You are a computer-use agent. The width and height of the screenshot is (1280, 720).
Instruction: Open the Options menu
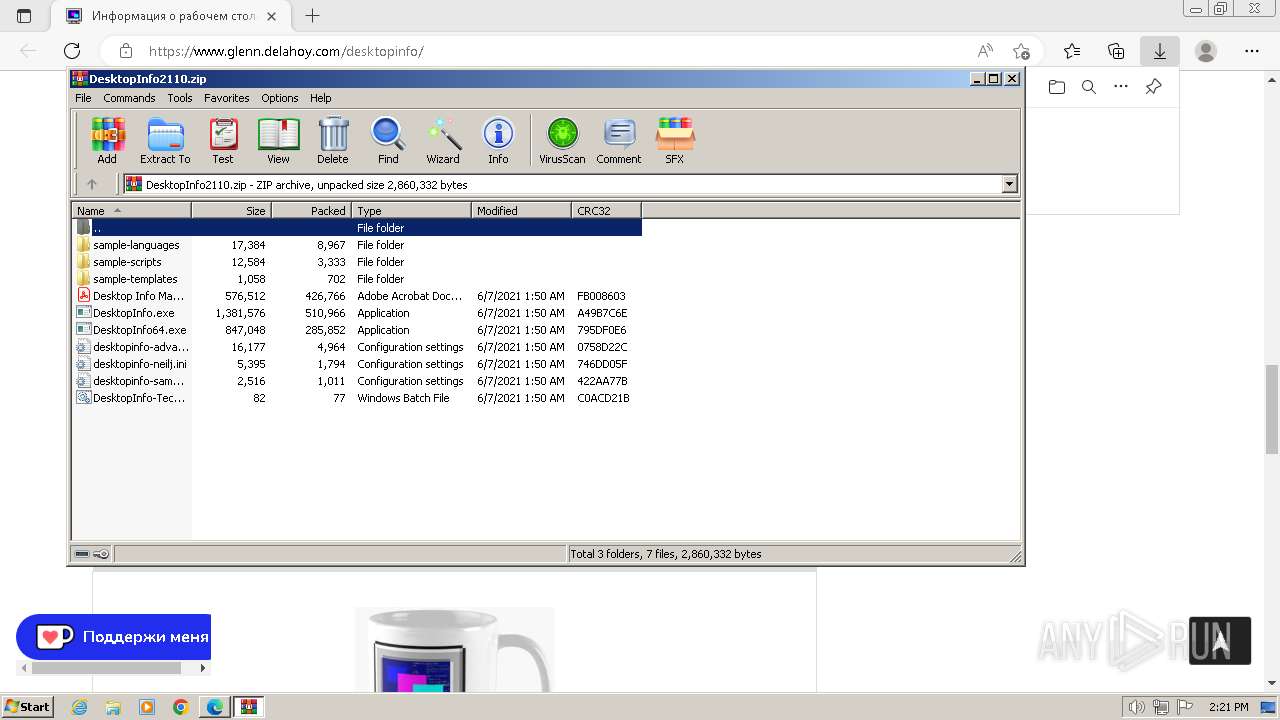(280, 98)
